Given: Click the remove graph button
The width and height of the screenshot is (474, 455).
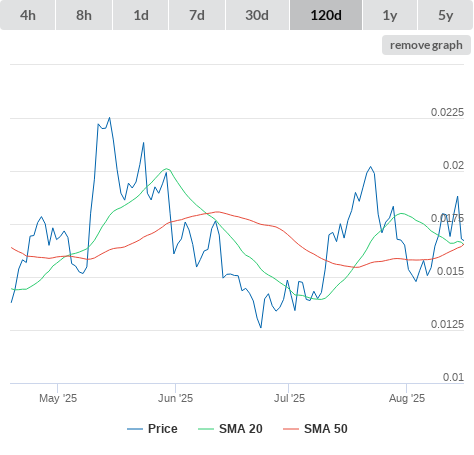Looking at the screenshot, I should click(x=426, y=45).
